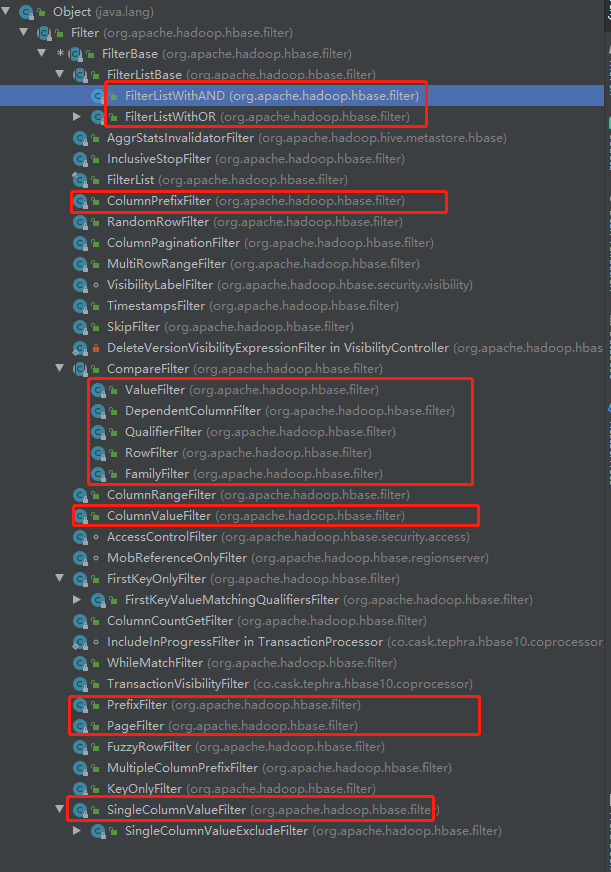Collapse the Object (java.lang) node
The height and width of the screenshot is (872, 611).
(6, 11)
